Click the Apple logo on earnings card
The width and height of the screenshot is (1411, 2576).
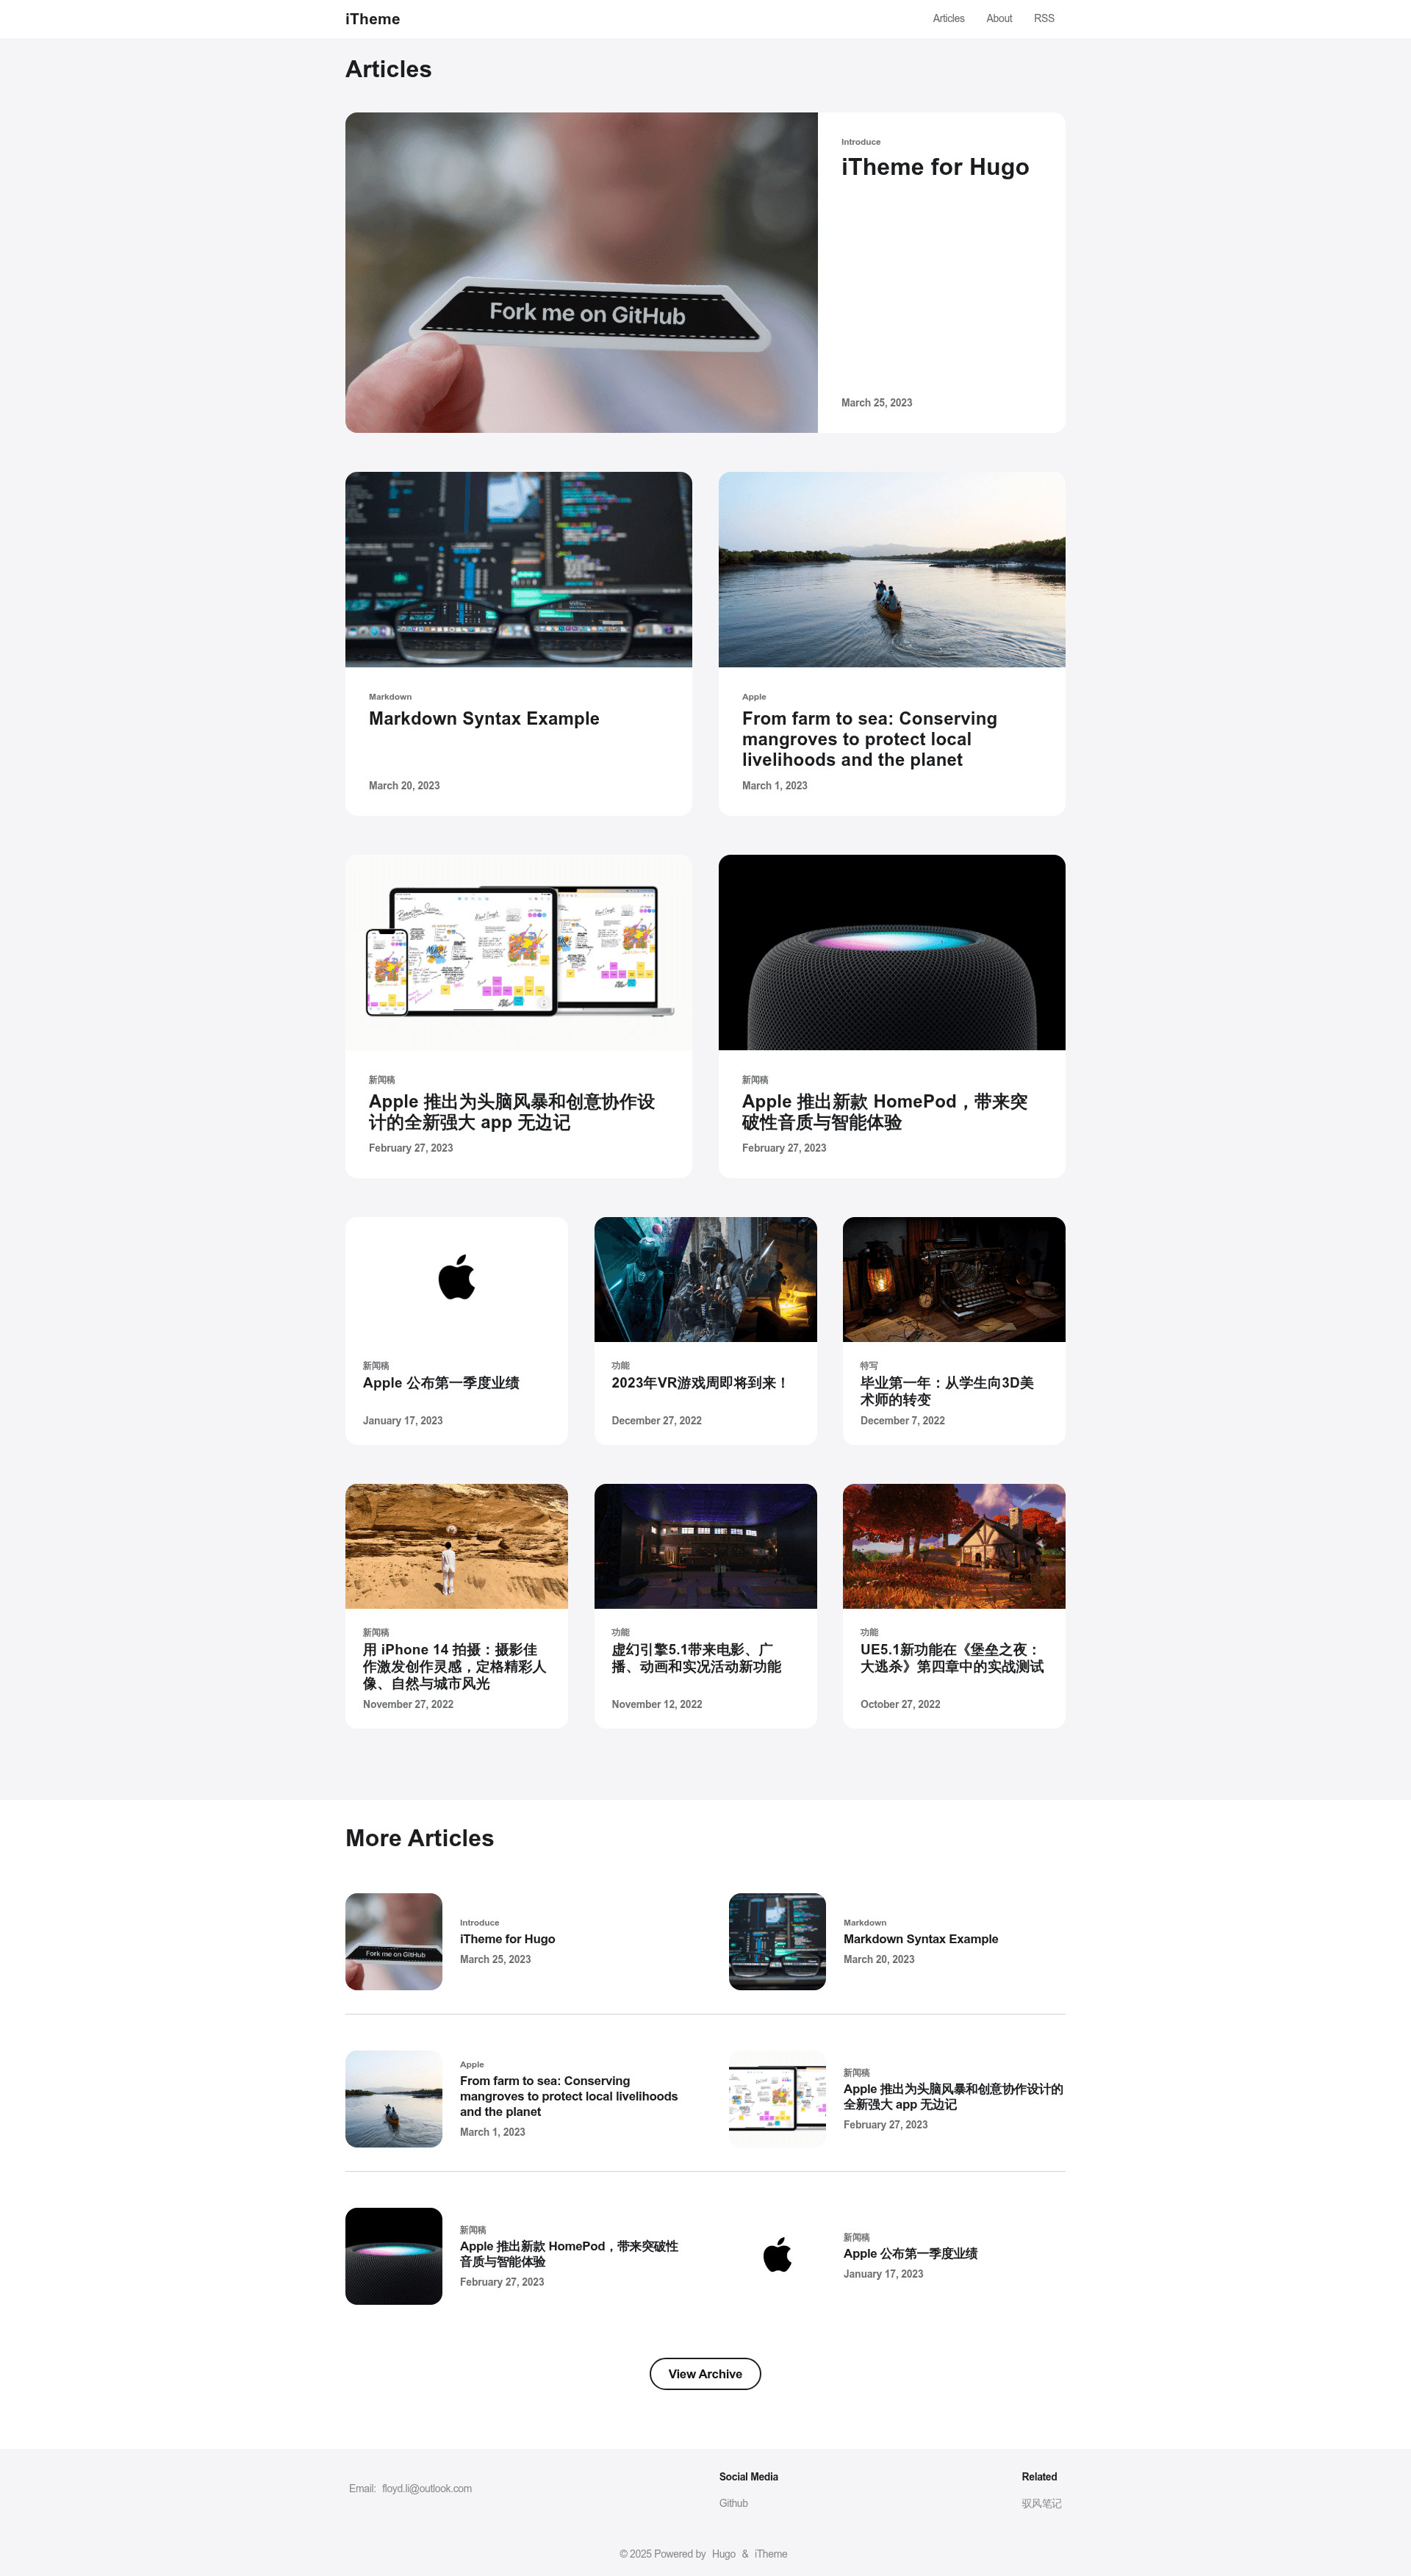click(456, 1278)
